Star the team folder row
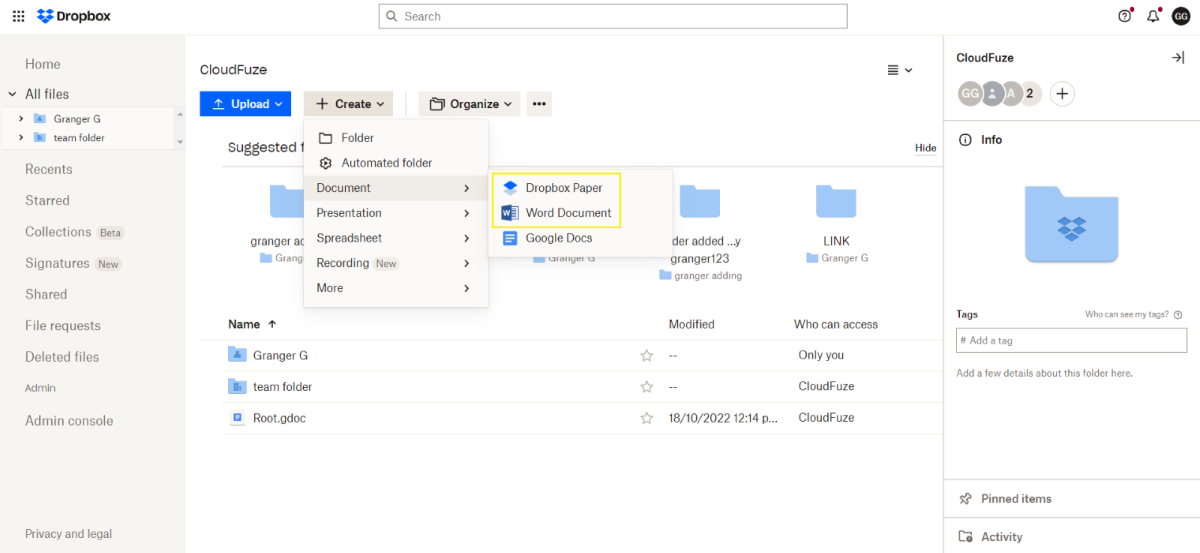 pyautogui.click(x=646, y=387)
